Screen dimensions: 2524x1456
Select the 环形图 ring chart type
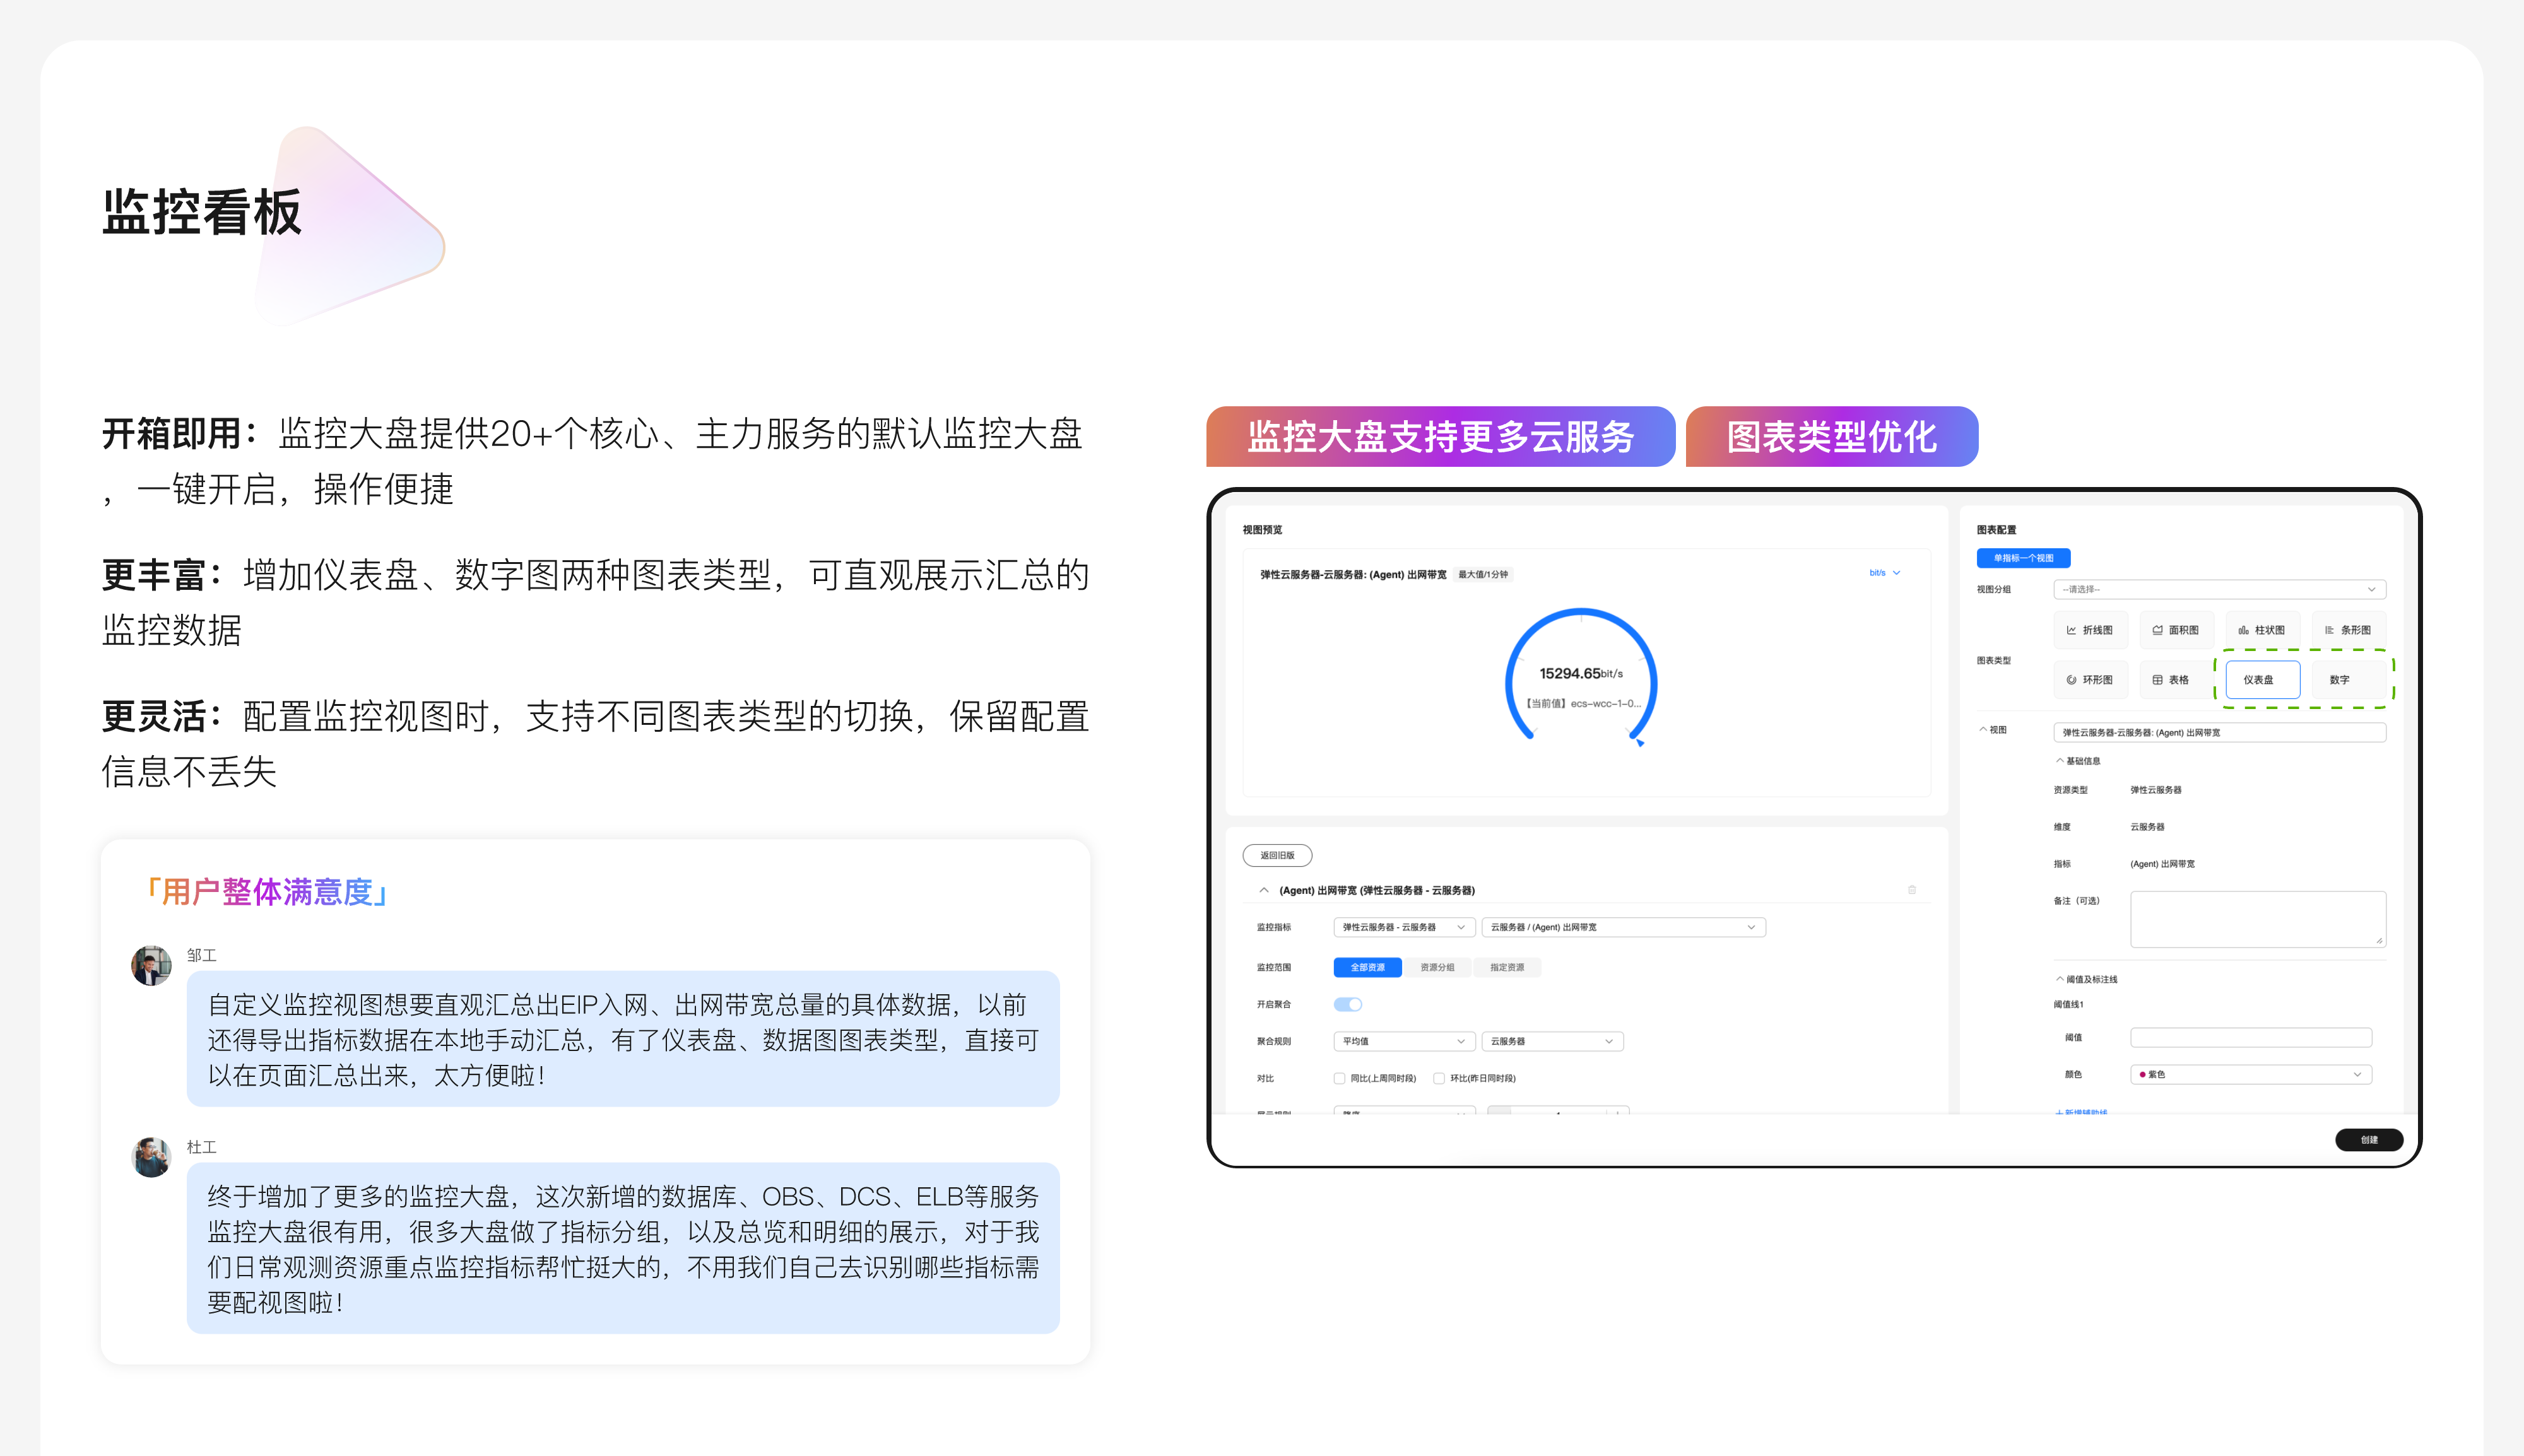(2090, 680)
